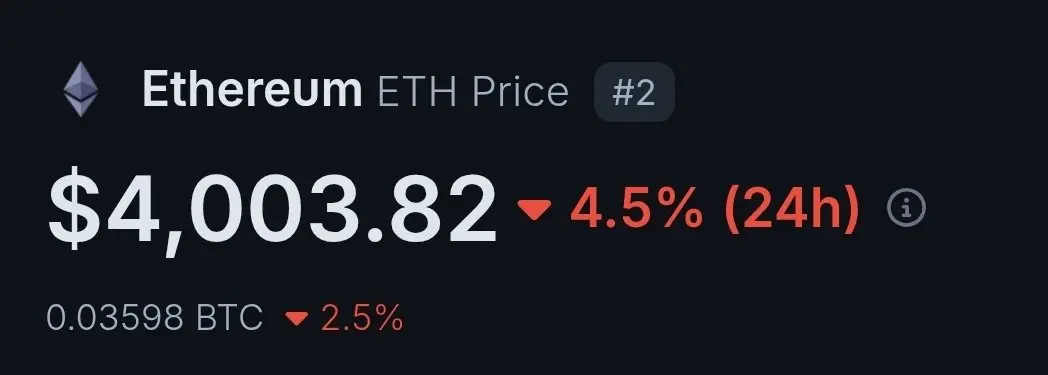The width and height of the screenshot is (1048, 375).
Task: Click the 0.03598 BTC value
Action: [155, 318]
